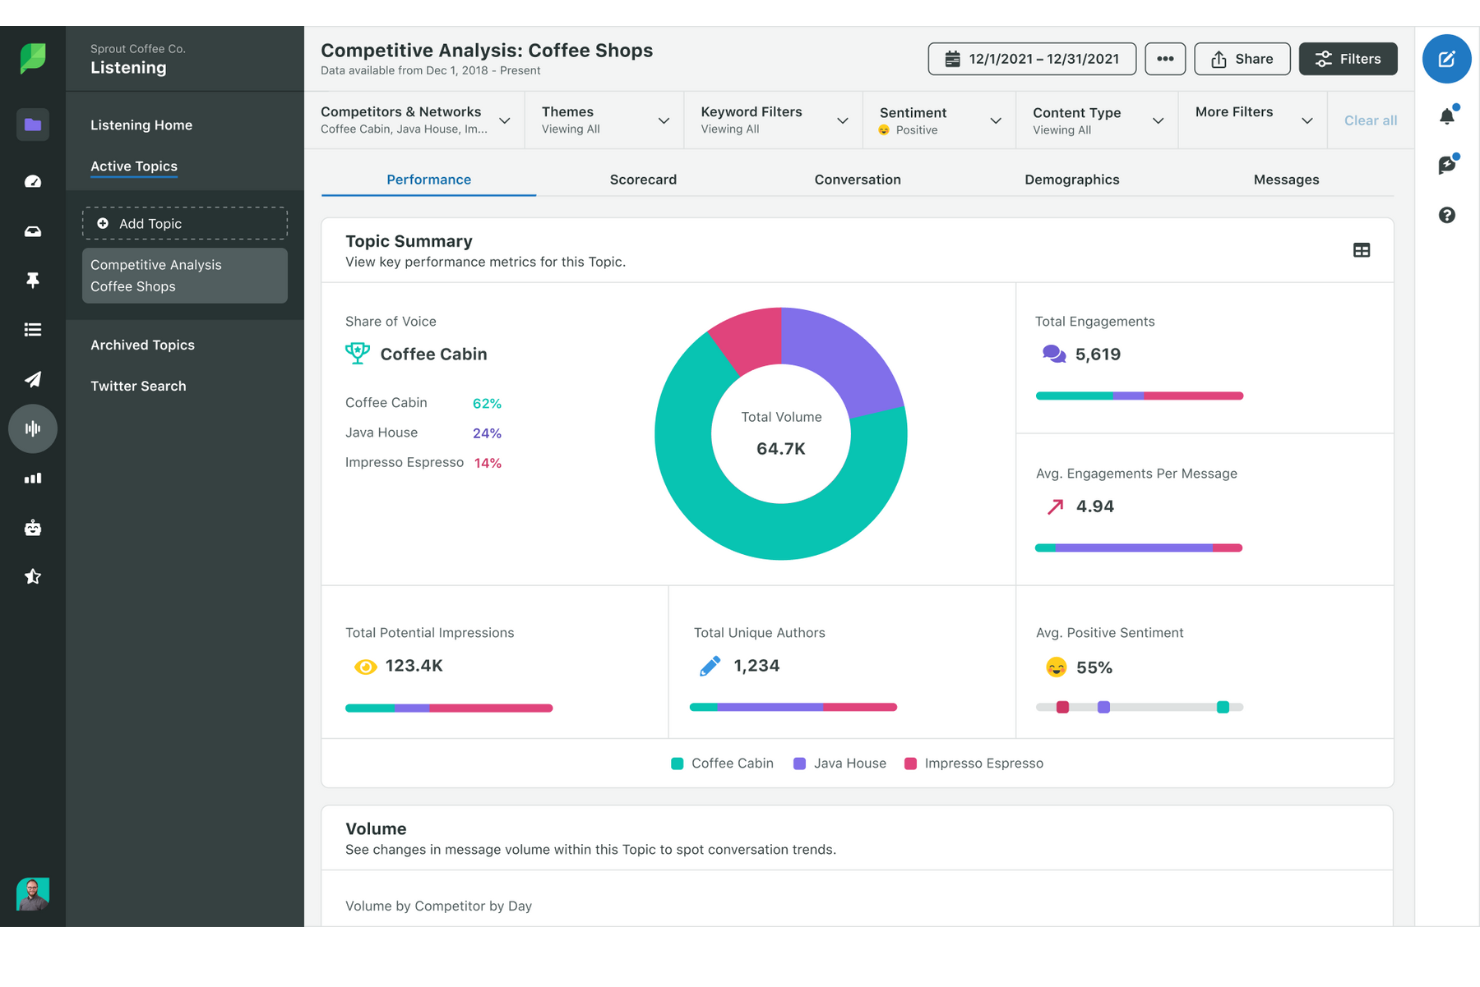Click the Volume by Competitor by Day label
This screenshot has width=1480, height=987.
(x=438, y=906)
